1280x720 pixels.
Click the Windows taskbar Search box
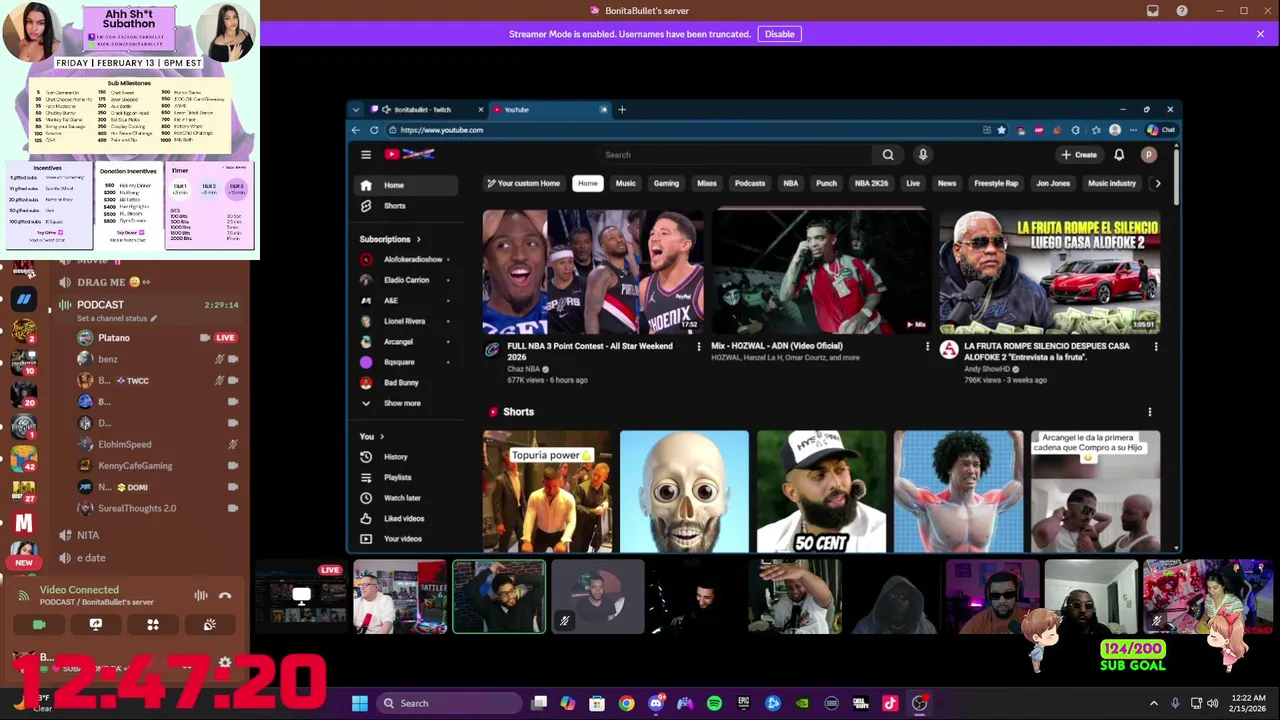click(448, 703)
